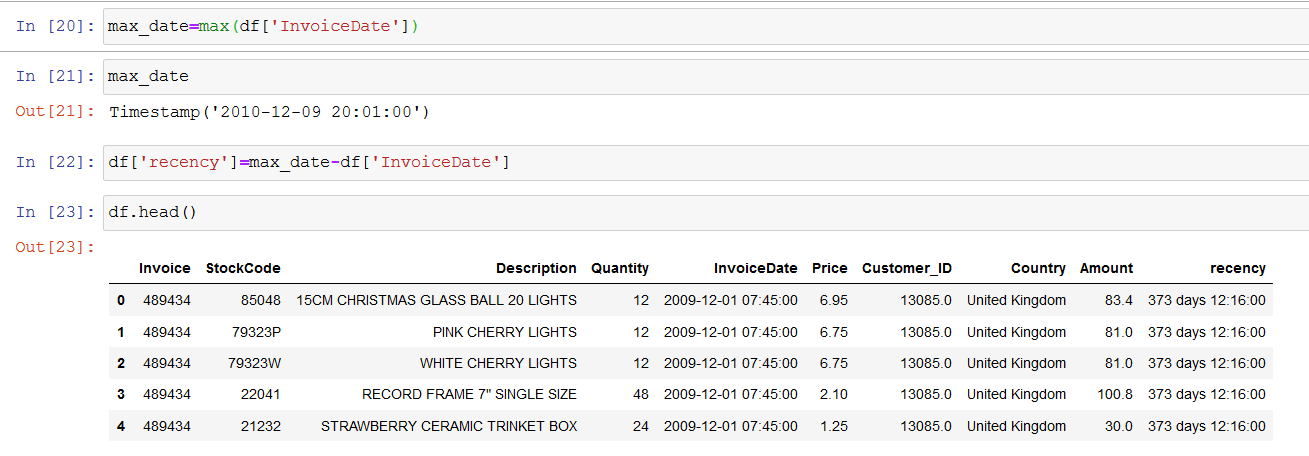Click the InvoiceDate value in row 3
The width and height of the screenshot is (1309, 456).
coord(731,394)
